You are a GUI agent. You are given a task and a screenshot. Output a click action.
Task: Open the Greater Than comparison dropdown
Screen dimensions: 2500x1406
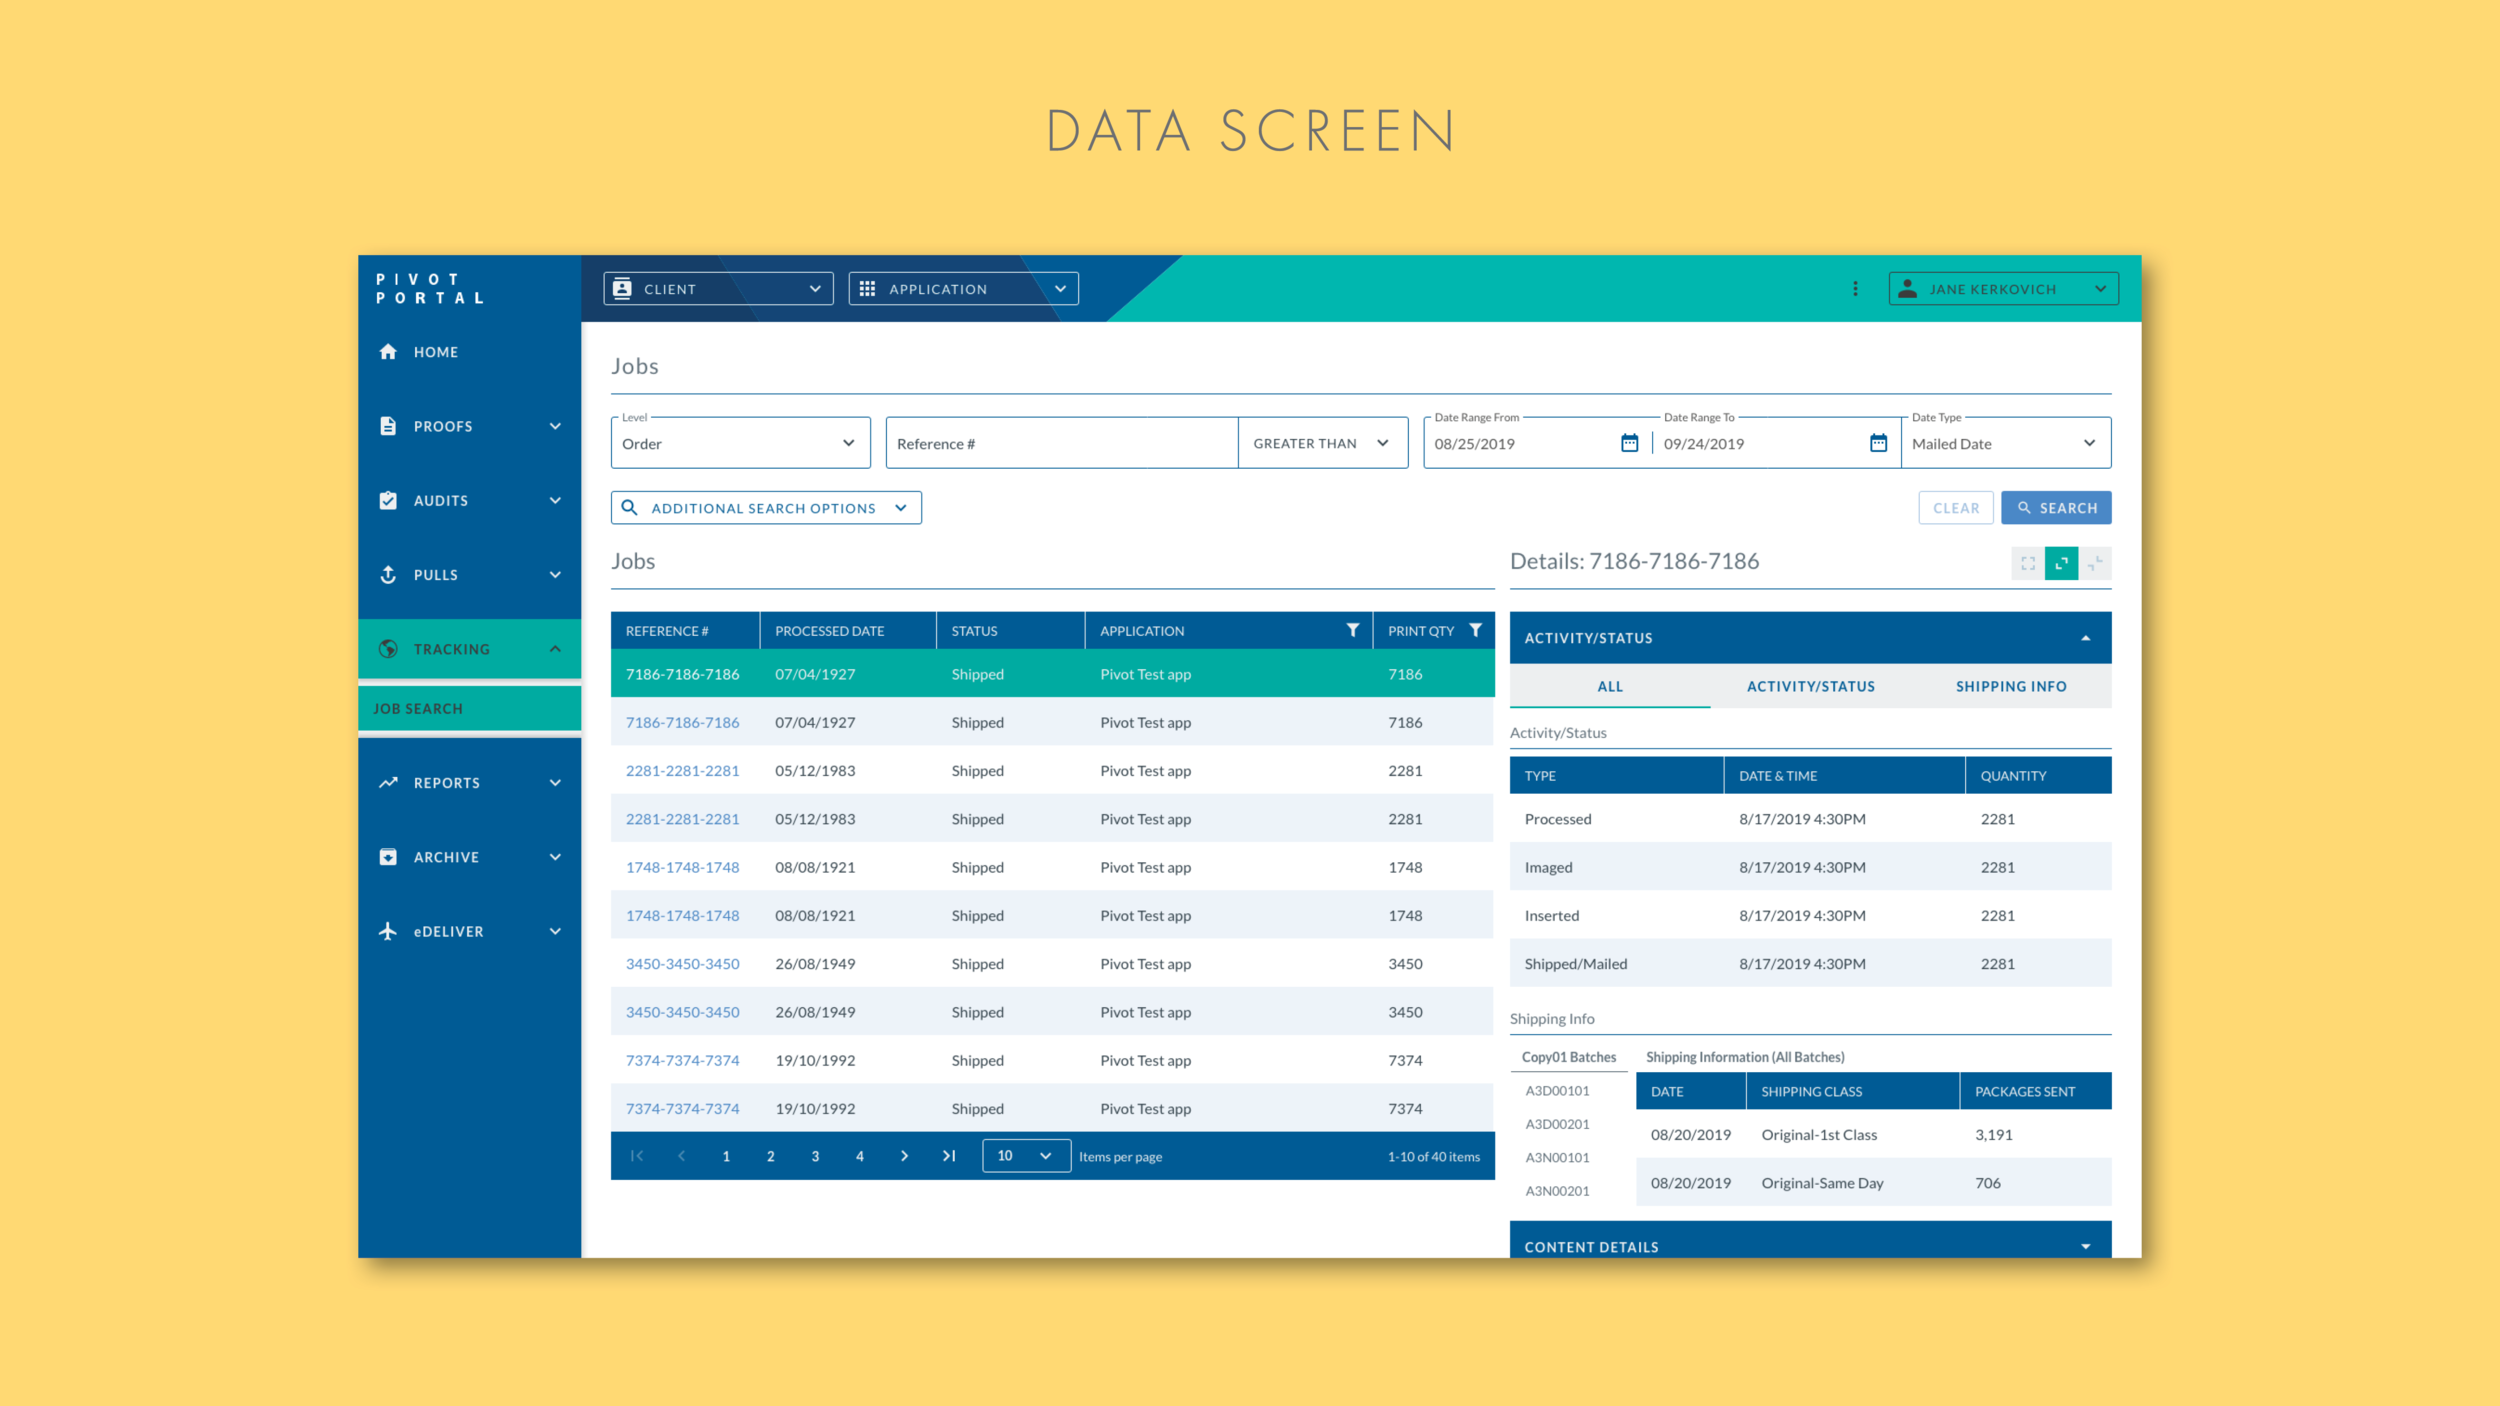click(x=1321, y=443)
